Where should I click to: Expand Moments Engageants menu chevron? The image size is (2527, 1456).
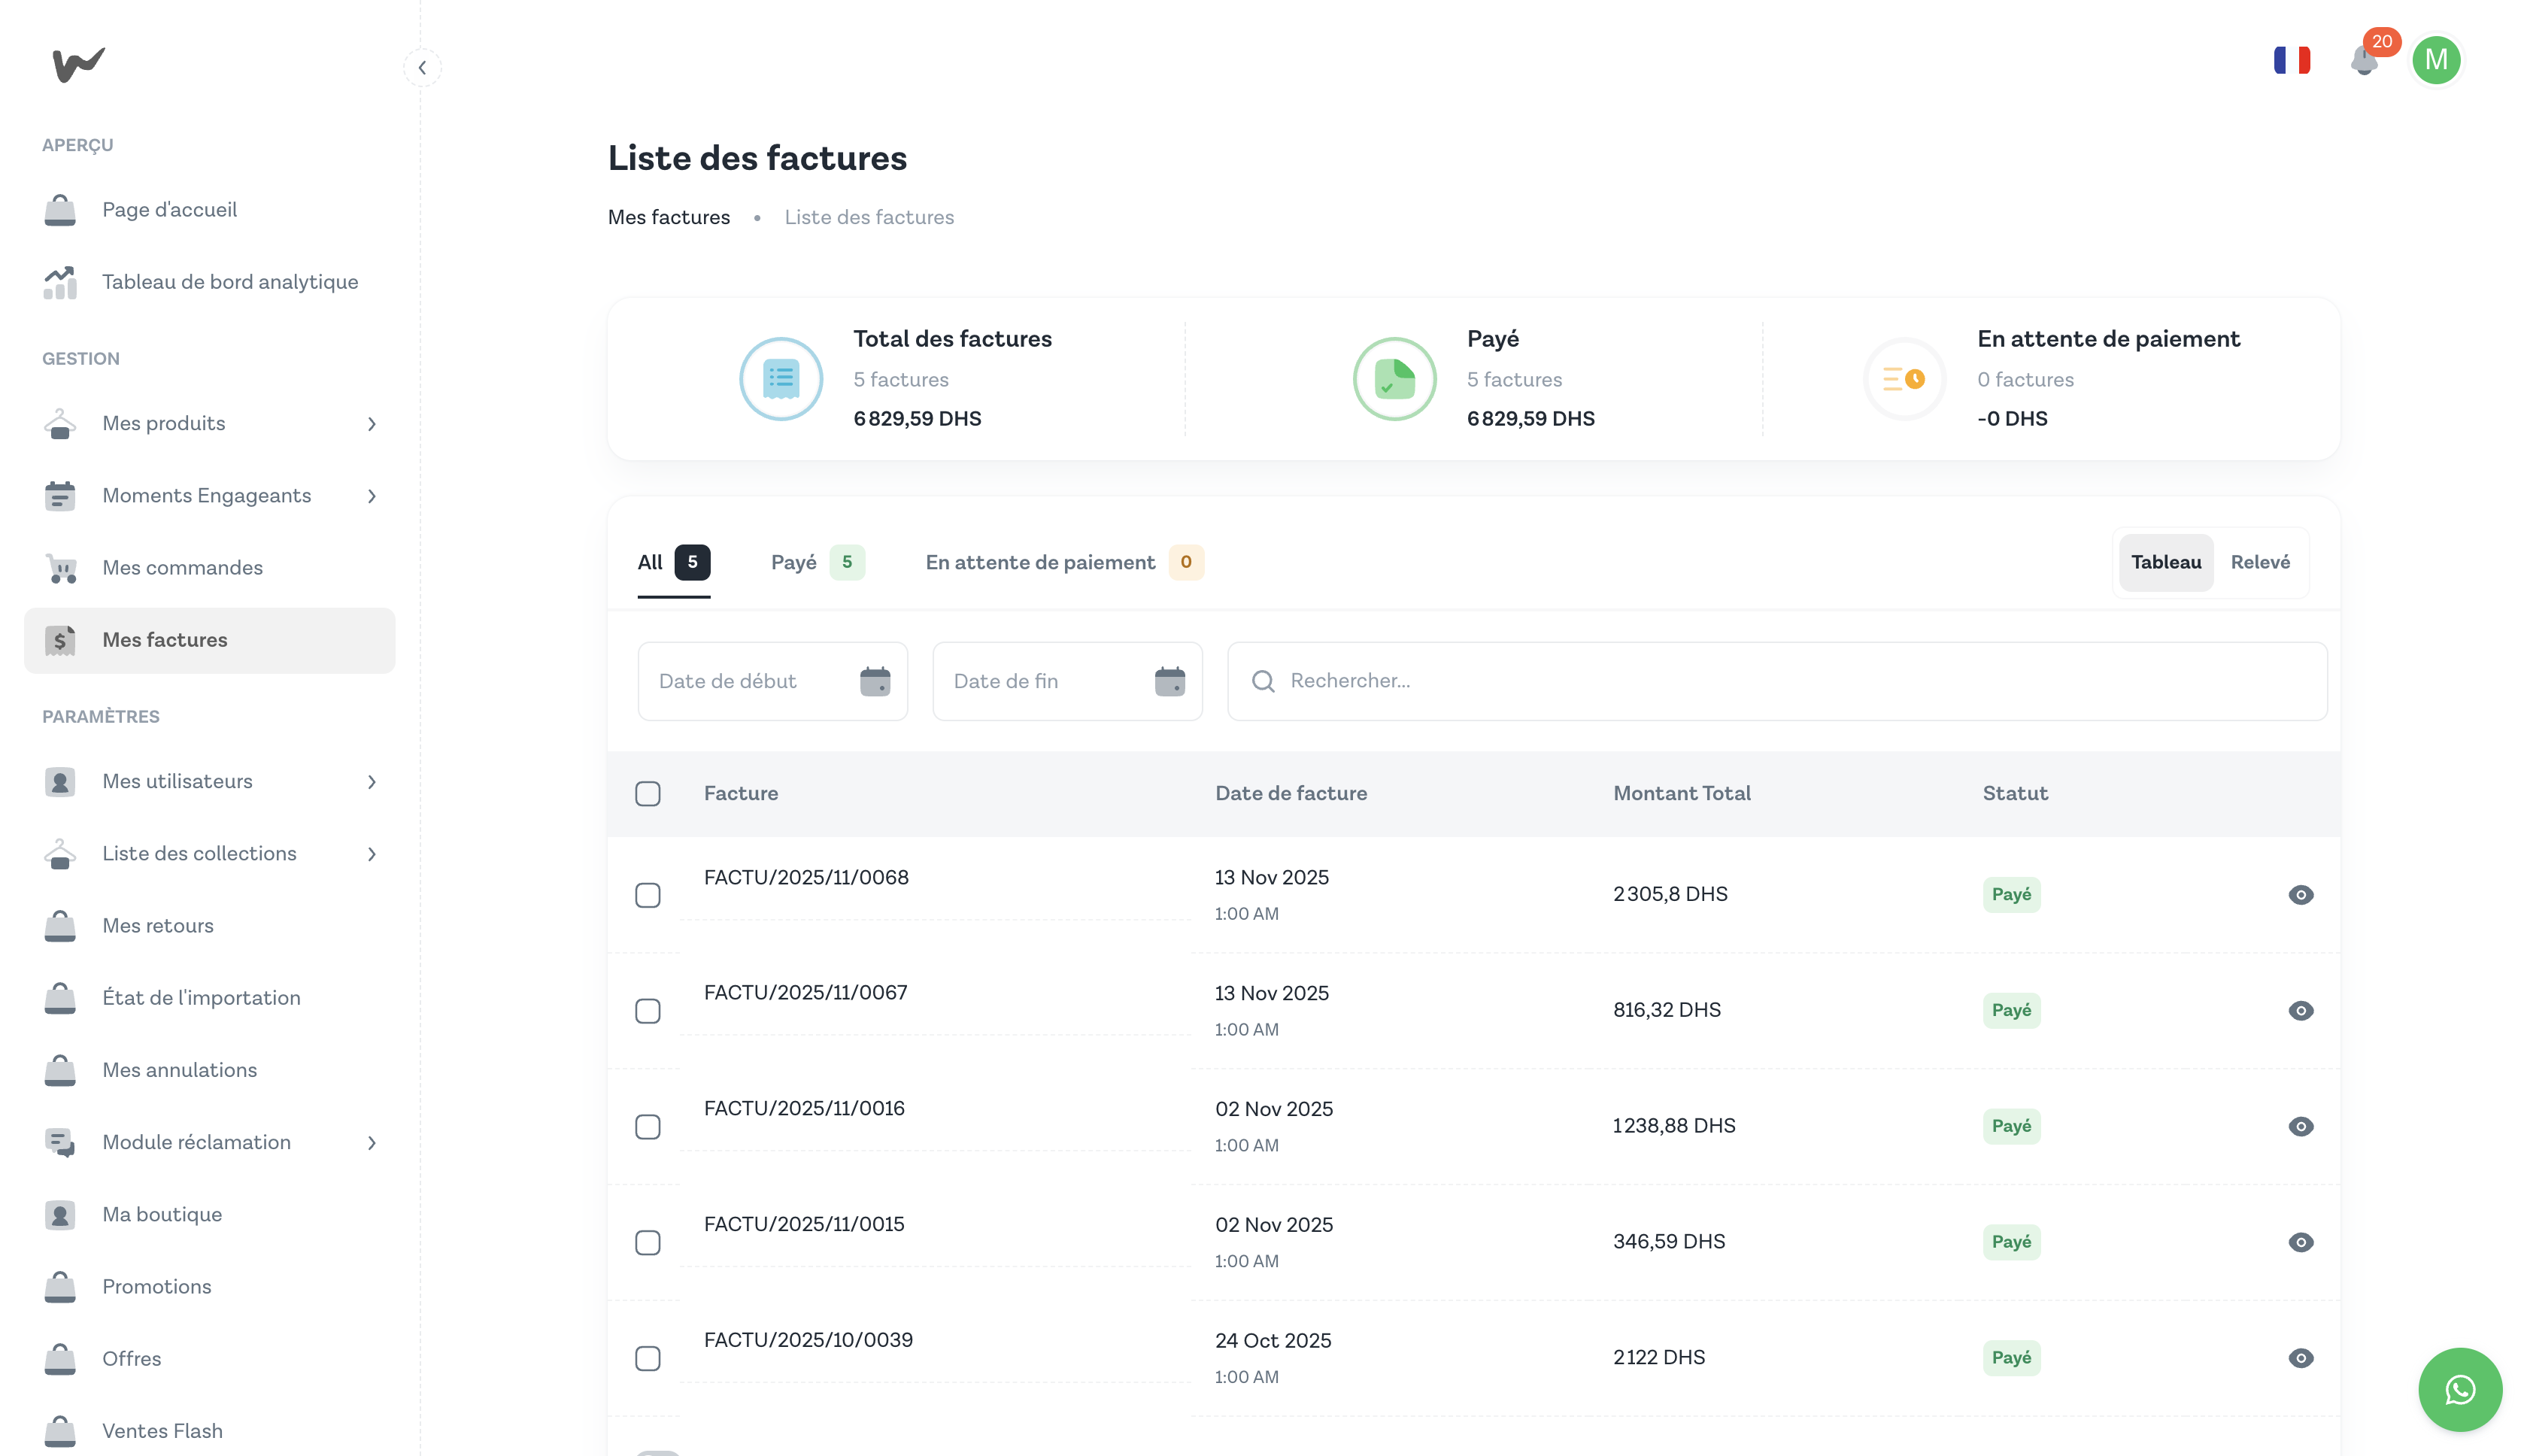click(372, 496)
